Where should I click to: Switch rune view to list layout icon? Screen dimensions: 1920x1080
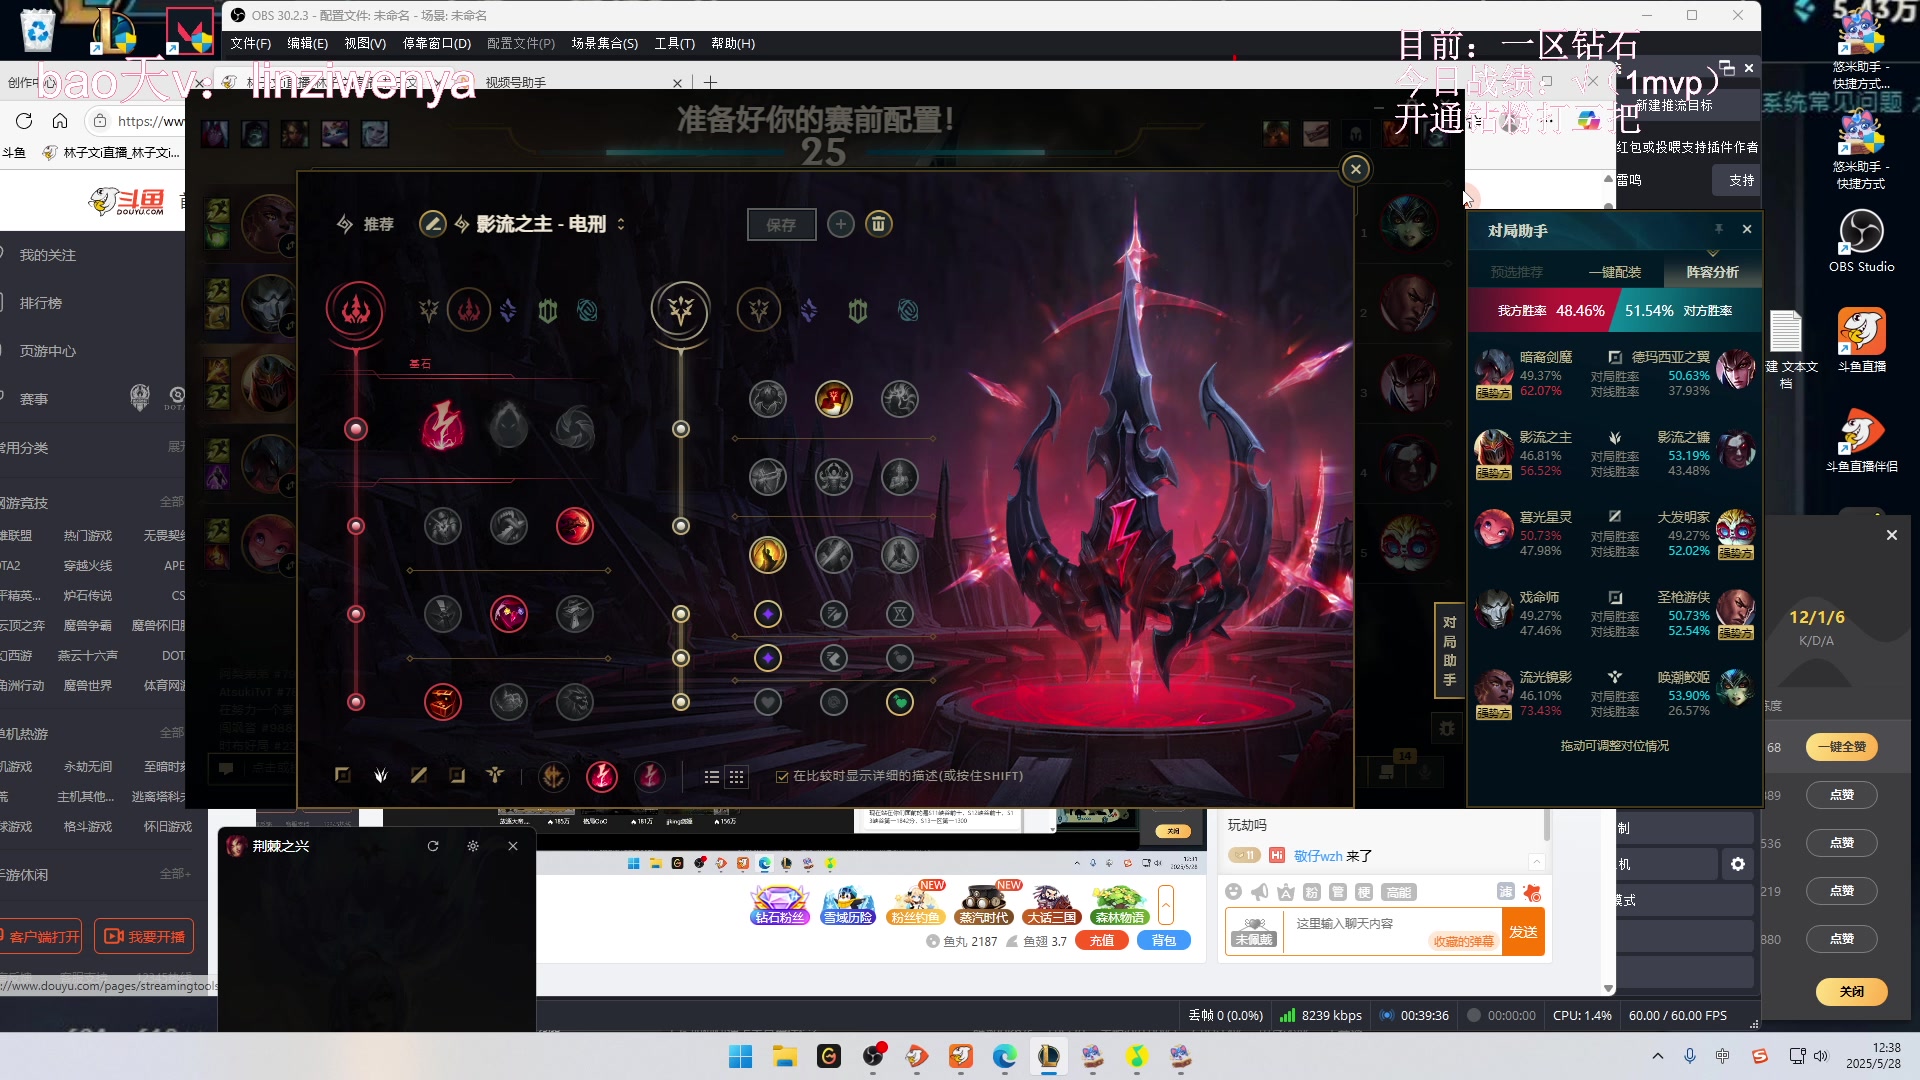pos(712,777)
